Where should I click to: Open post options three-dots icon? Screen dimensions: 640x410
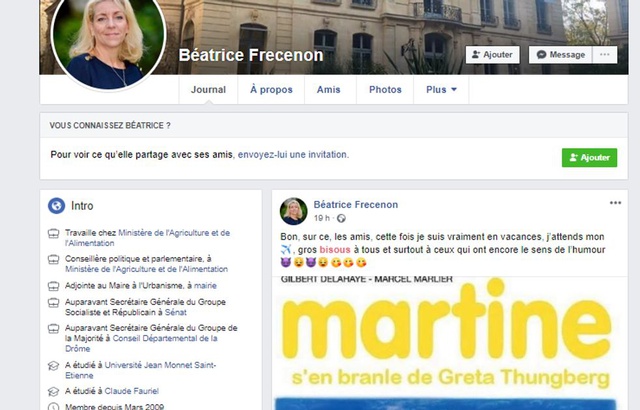click(x=615, y=203)
